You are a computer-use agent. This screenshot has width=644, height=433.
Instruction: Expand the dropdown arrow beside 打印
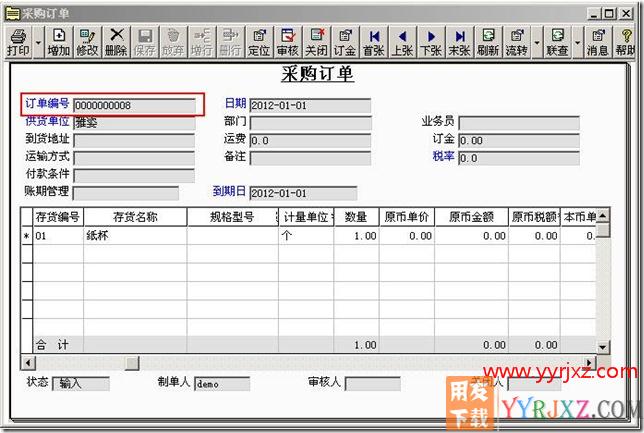[38, 43]
